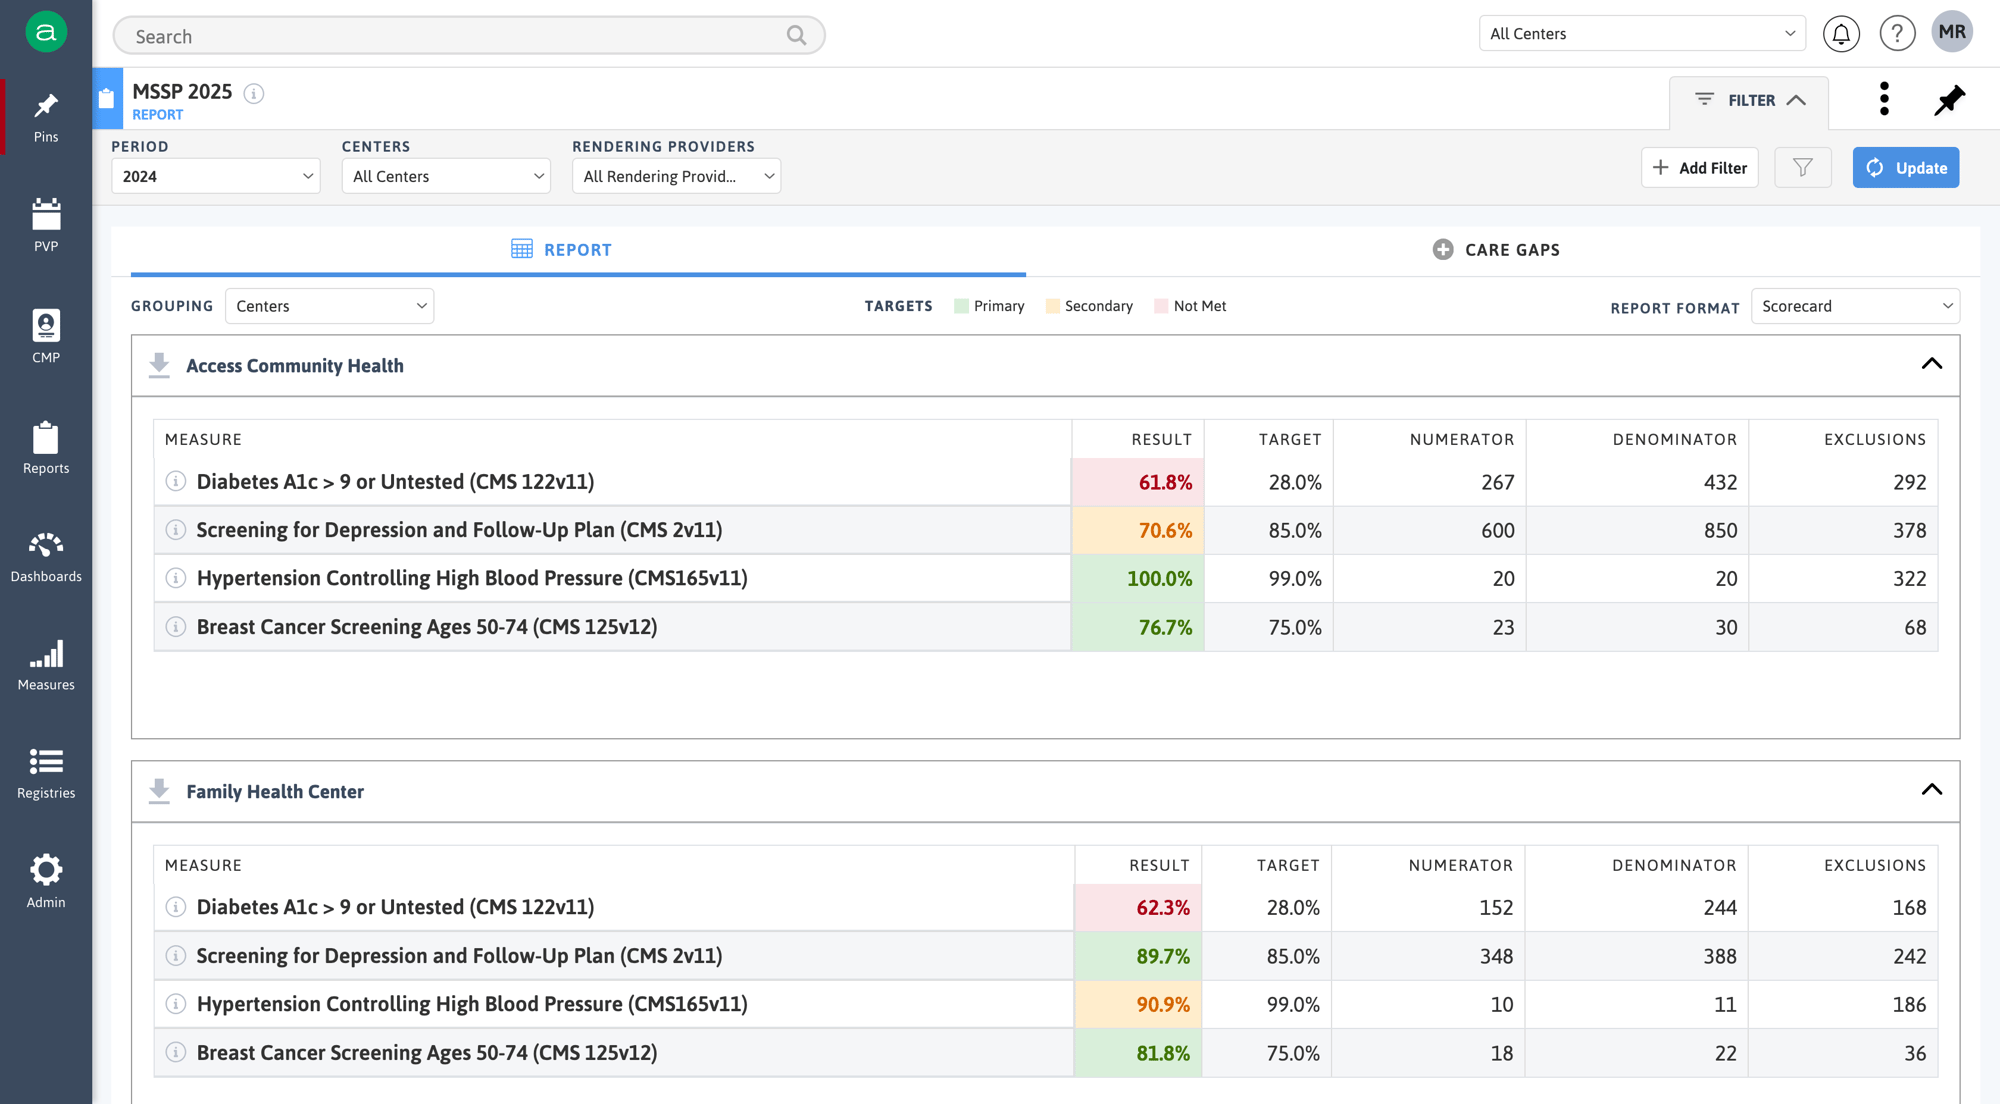Viewport: 2000px width, 1104px height.
Task: Click the MSSP 2025 title
Action: click(x=182, y=91)
